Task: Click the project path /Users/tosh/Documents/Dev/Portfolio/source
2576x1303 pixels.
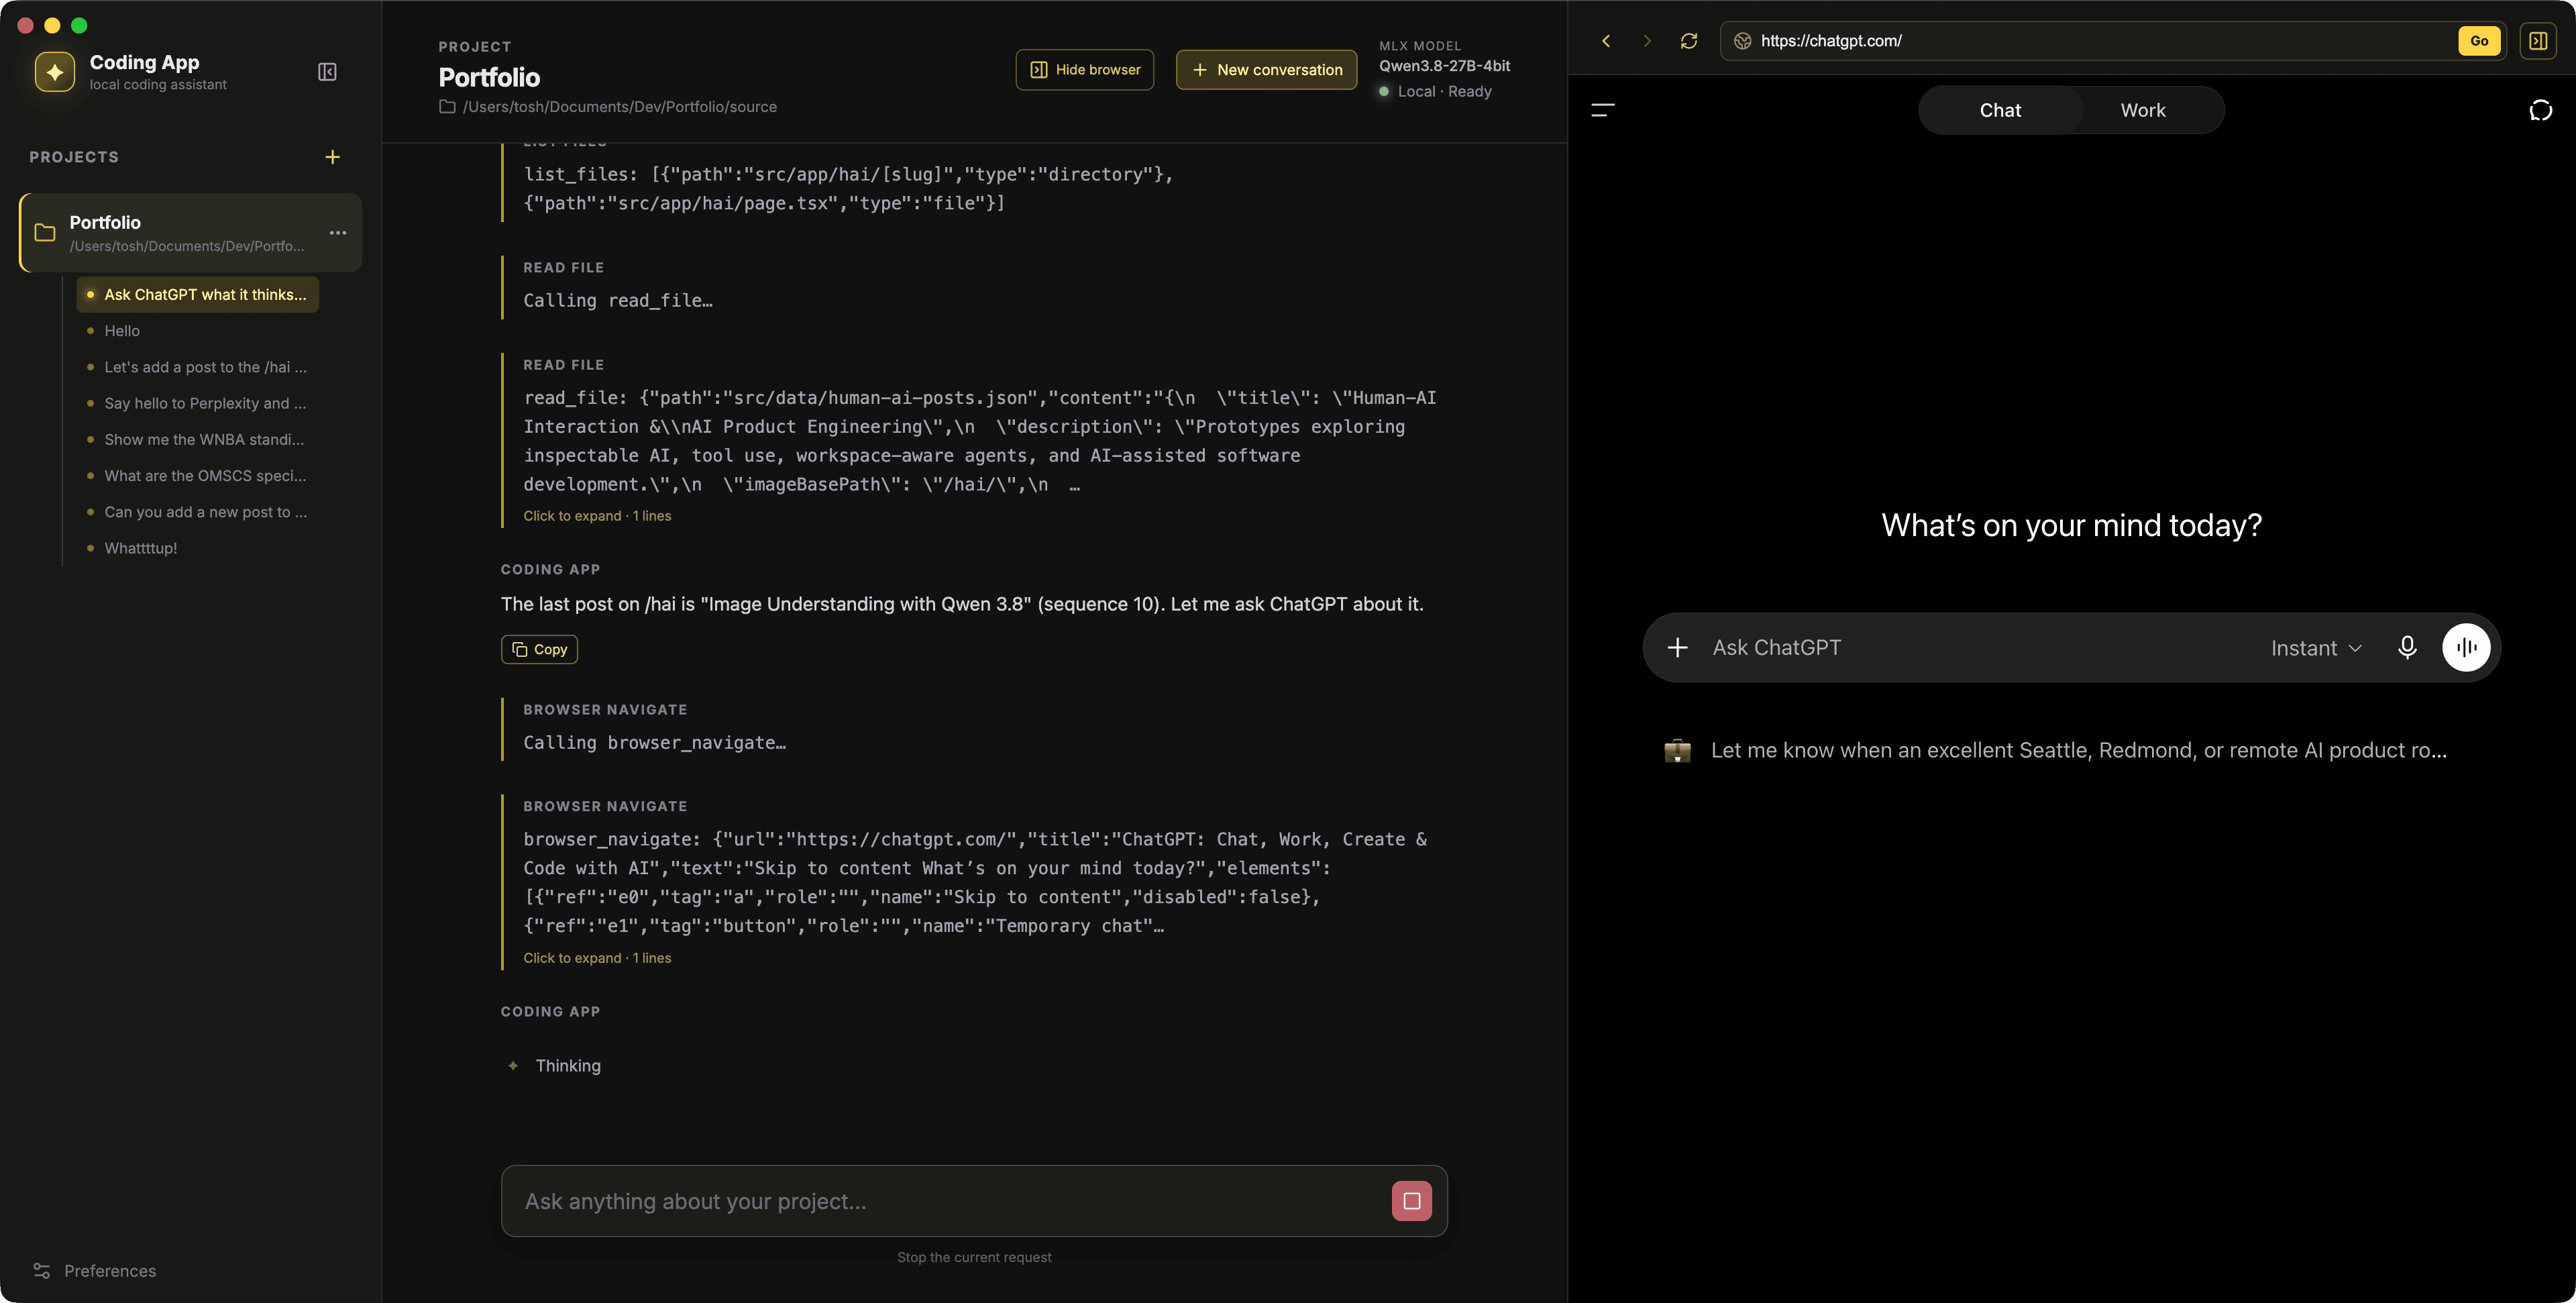Action: [619, 107]
